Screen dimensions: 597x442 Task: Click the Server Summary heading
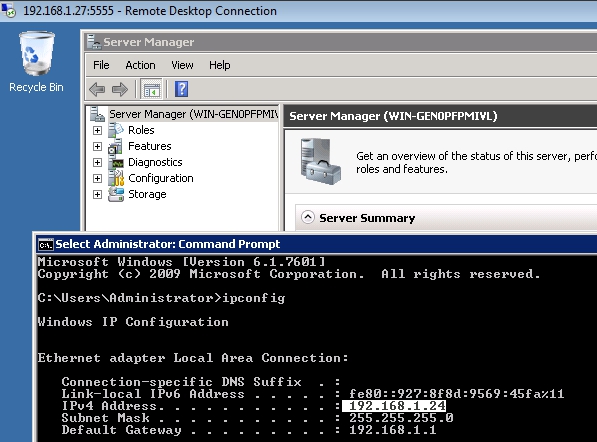click(x=367, y=218)
